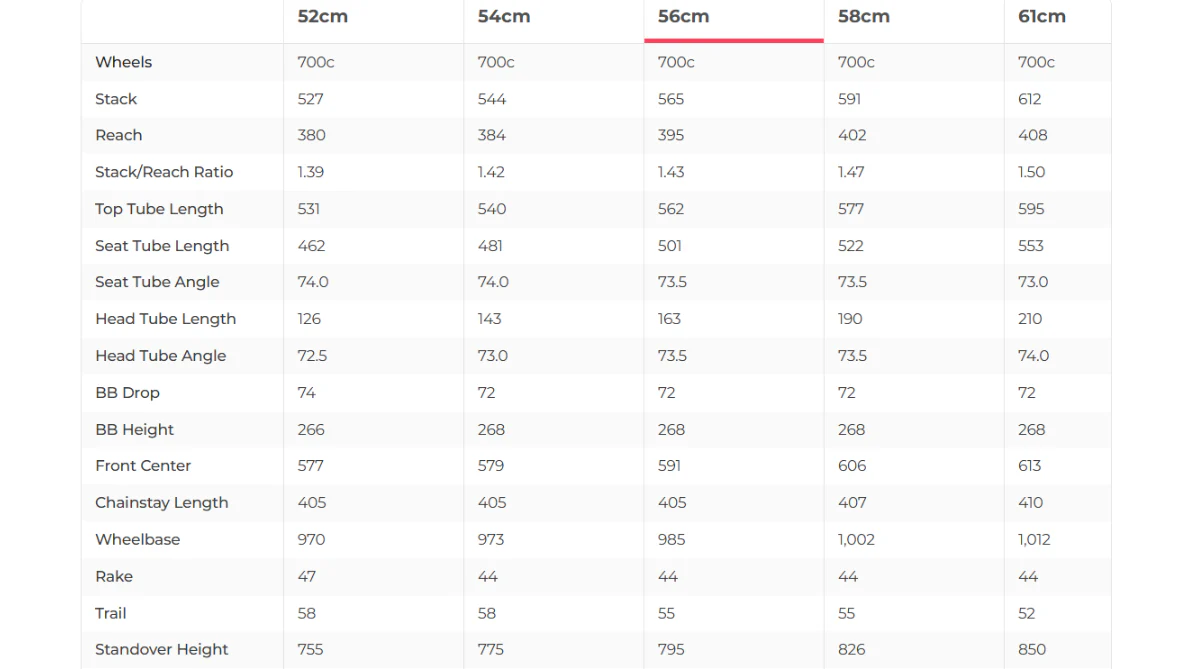The width and height of the screenshot is (1188, 669).
Task: Click the 52cm Rake value 47
Action: 306,577
